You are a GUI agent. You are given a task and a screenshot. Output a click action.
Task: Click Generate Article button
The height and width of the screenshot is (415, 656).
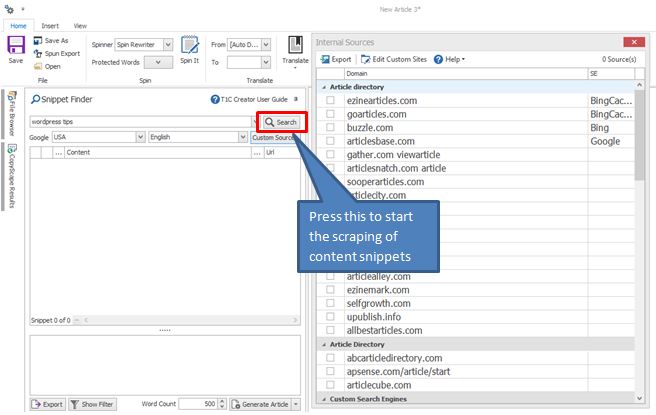click(260, 404)
